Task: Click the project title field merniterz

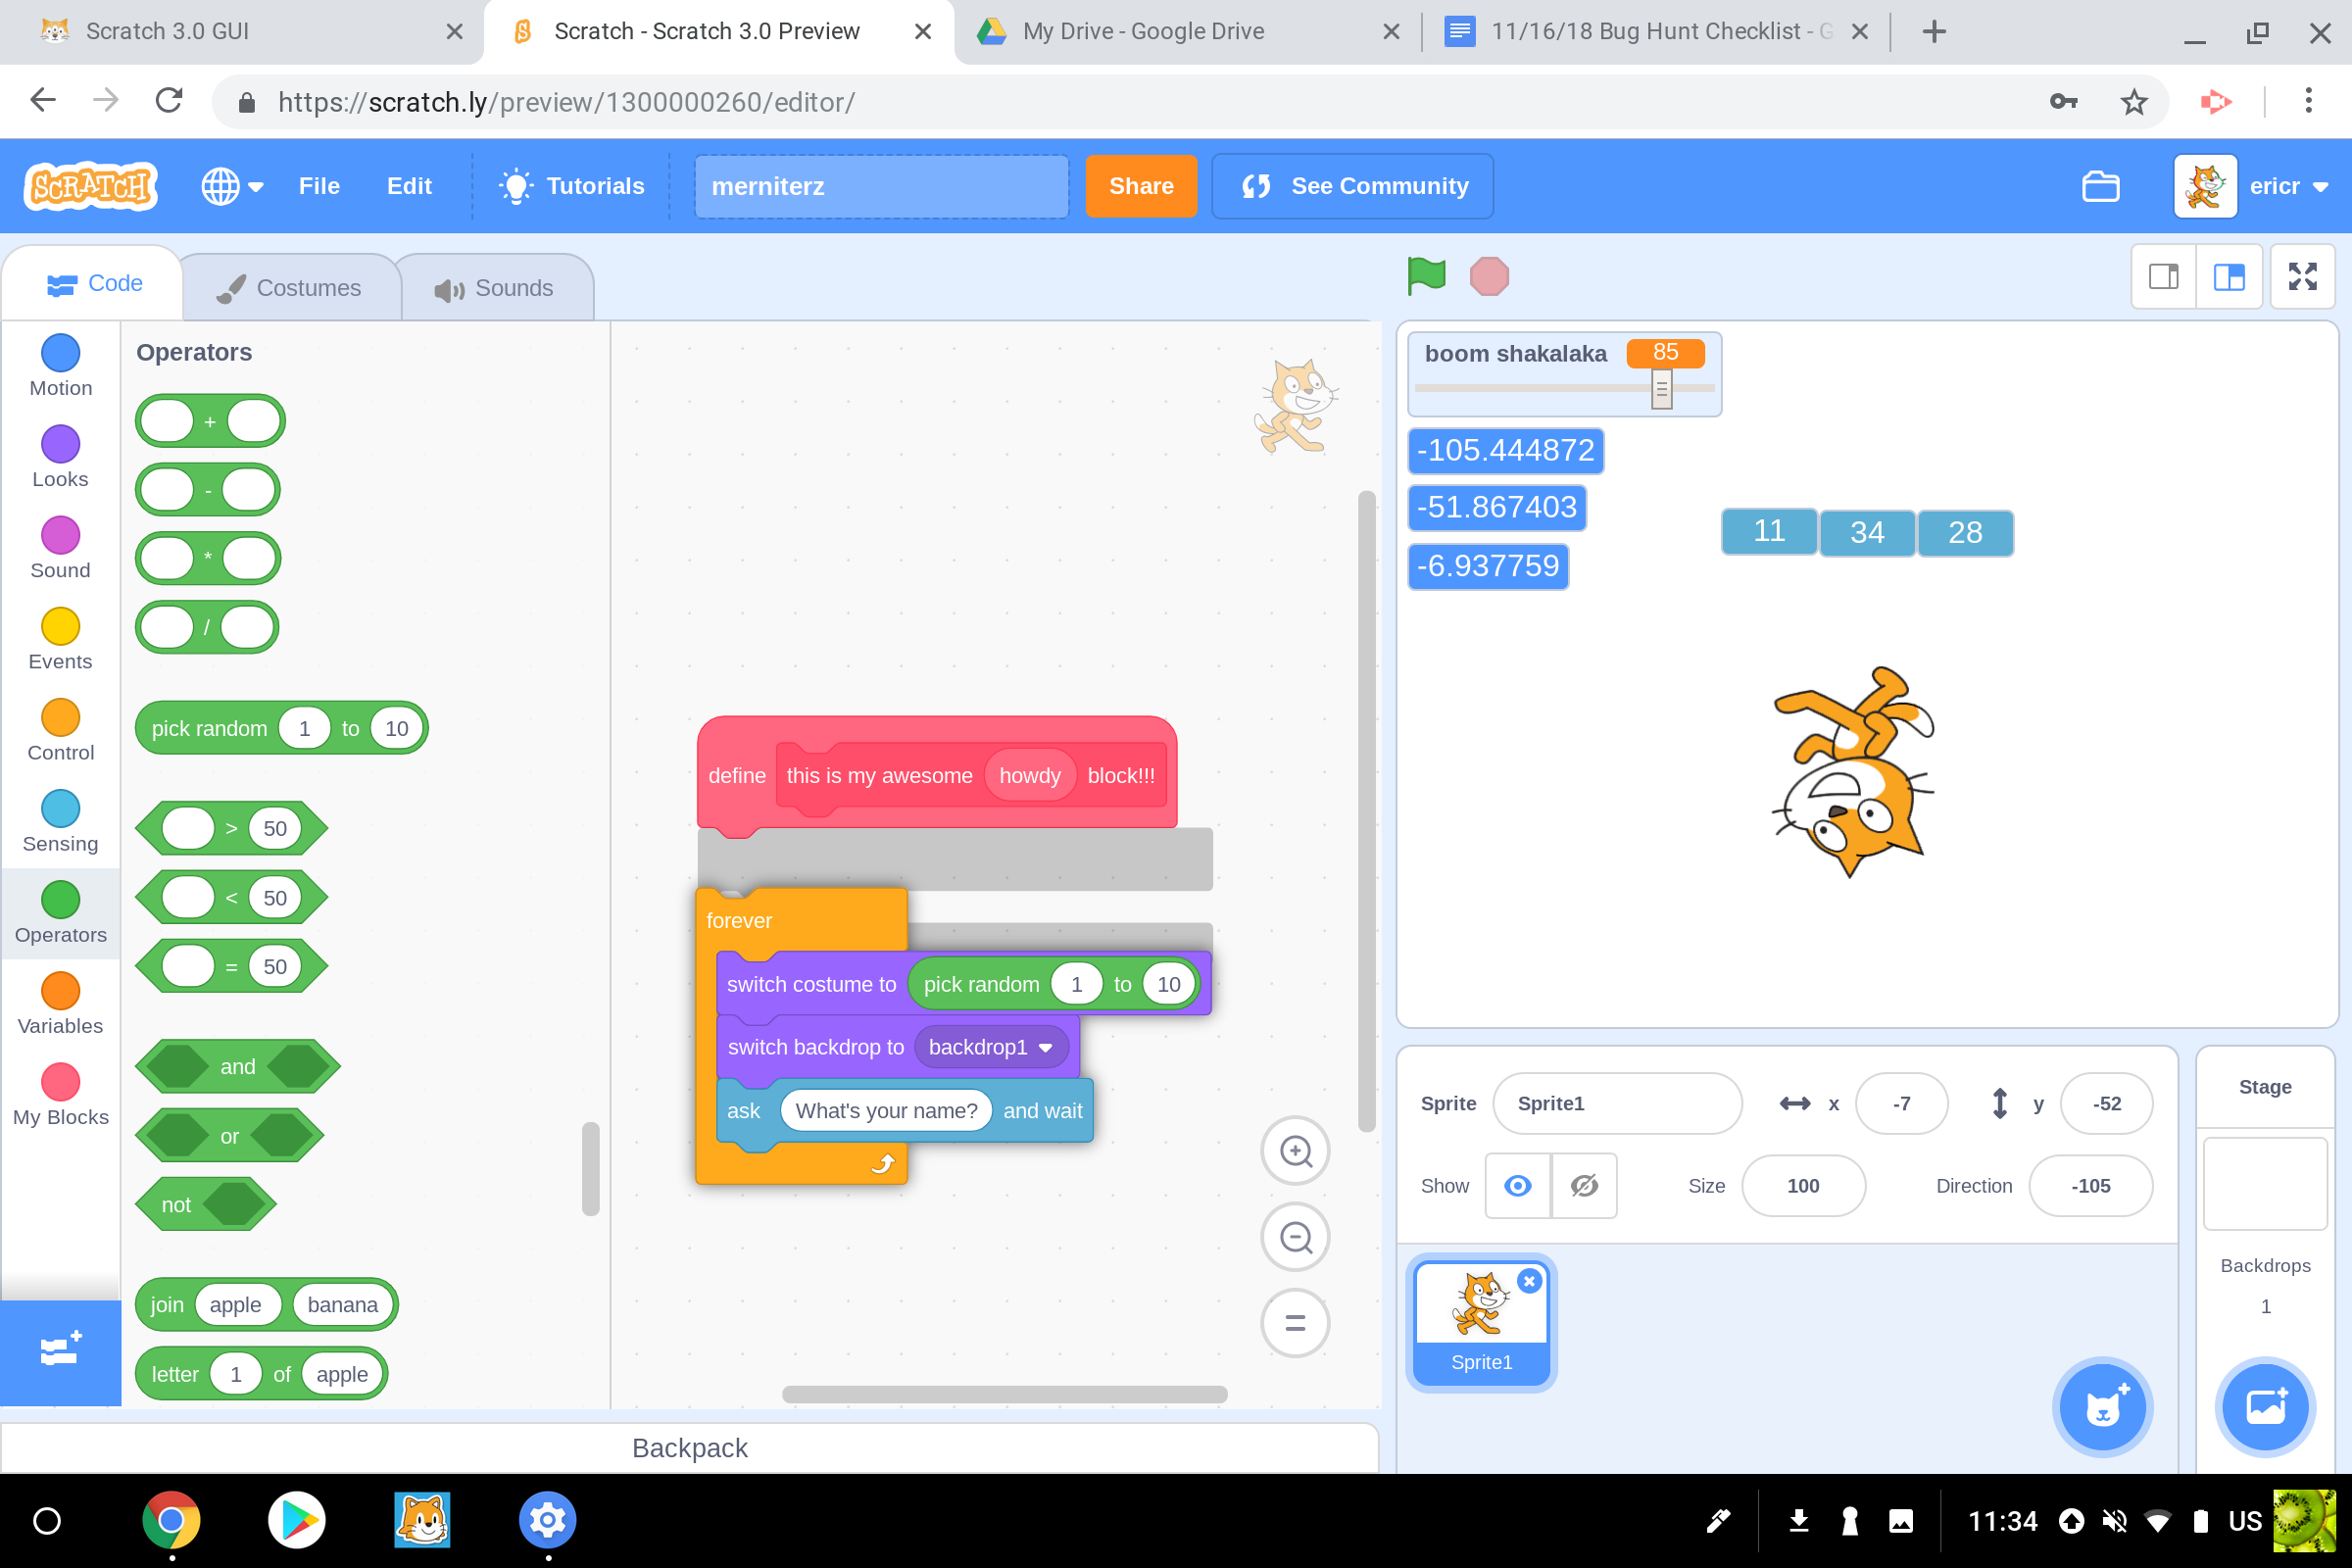Action: [881, 186]
